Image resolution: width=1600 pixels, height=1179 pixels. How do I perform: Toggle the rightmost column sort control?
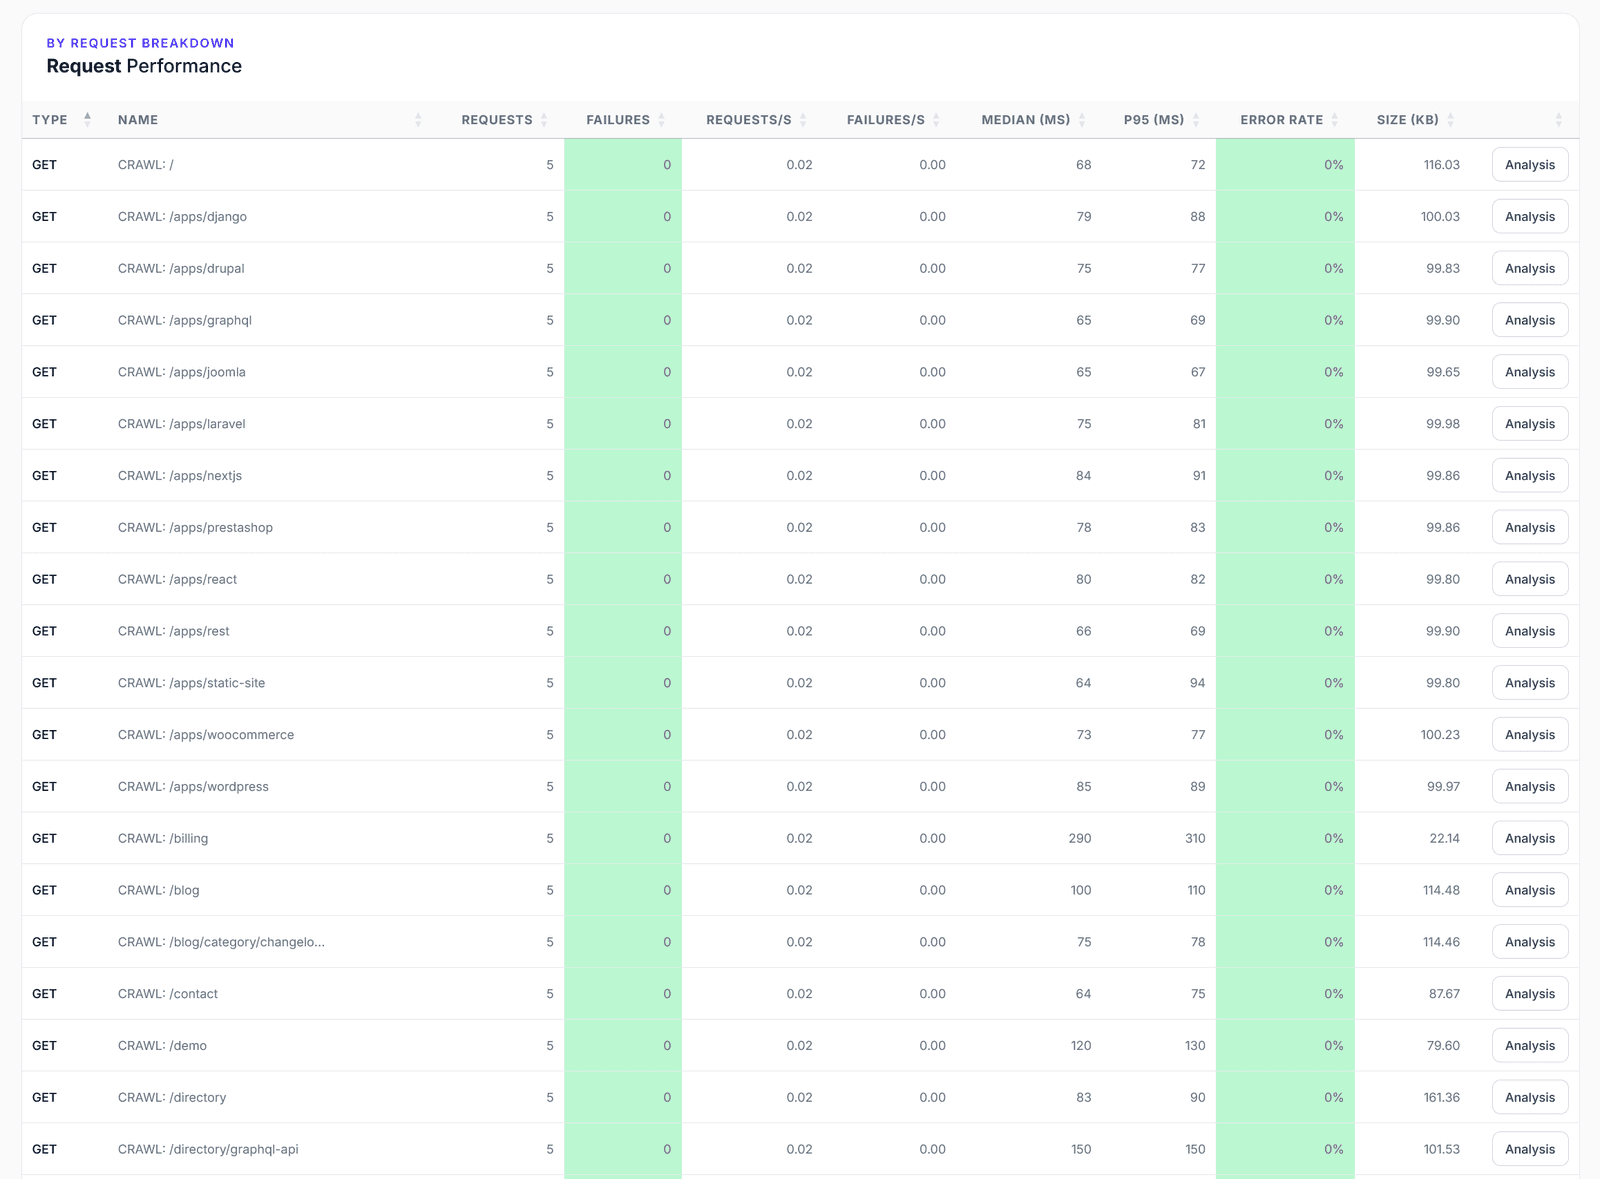1557,119
